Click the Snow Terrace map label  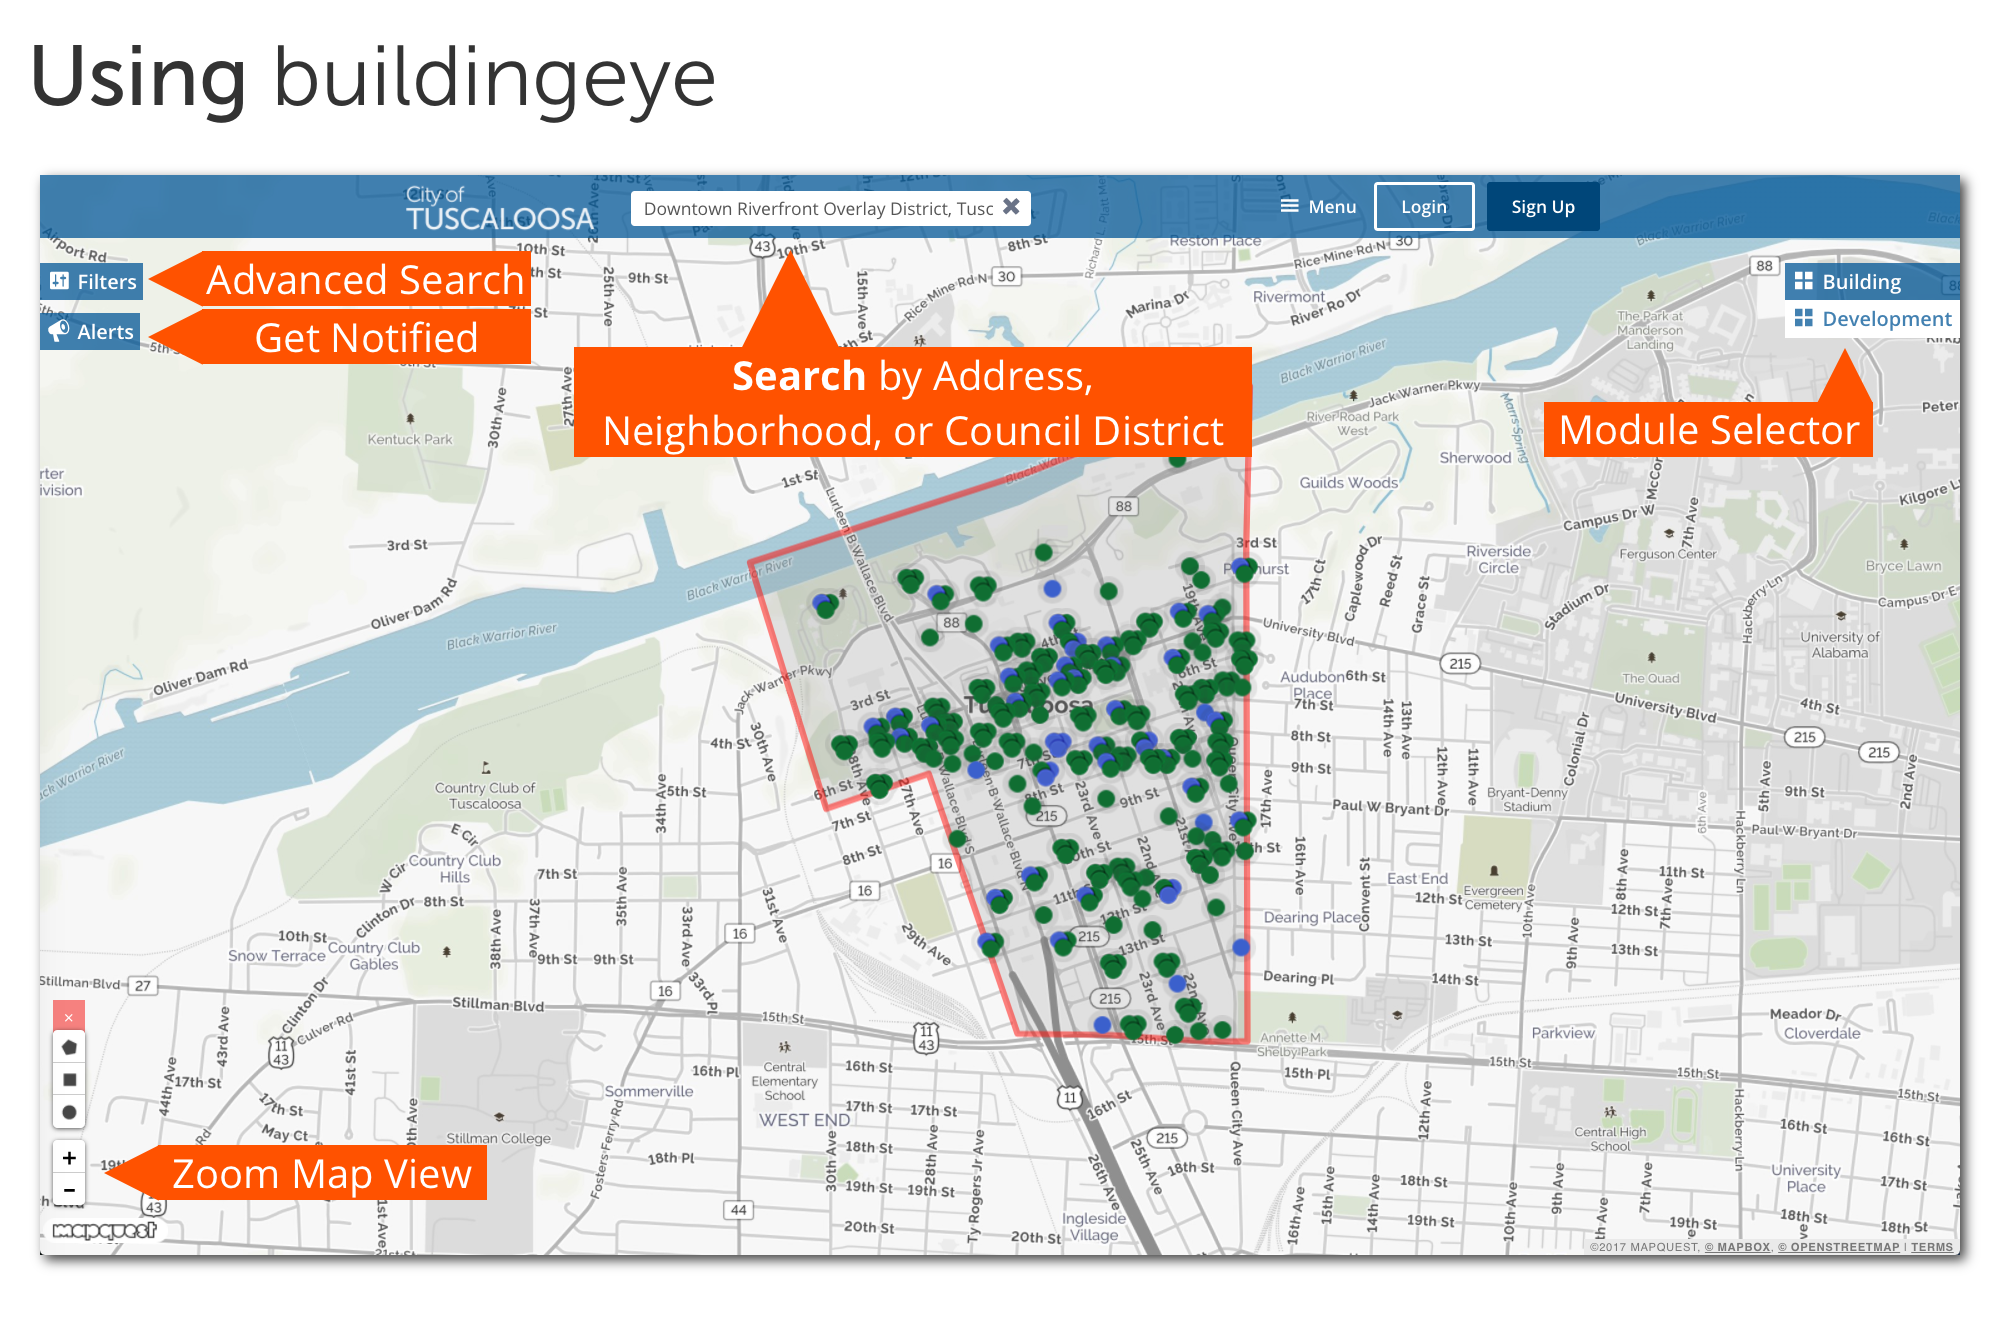pyautogui.click(x=276, y=956)
